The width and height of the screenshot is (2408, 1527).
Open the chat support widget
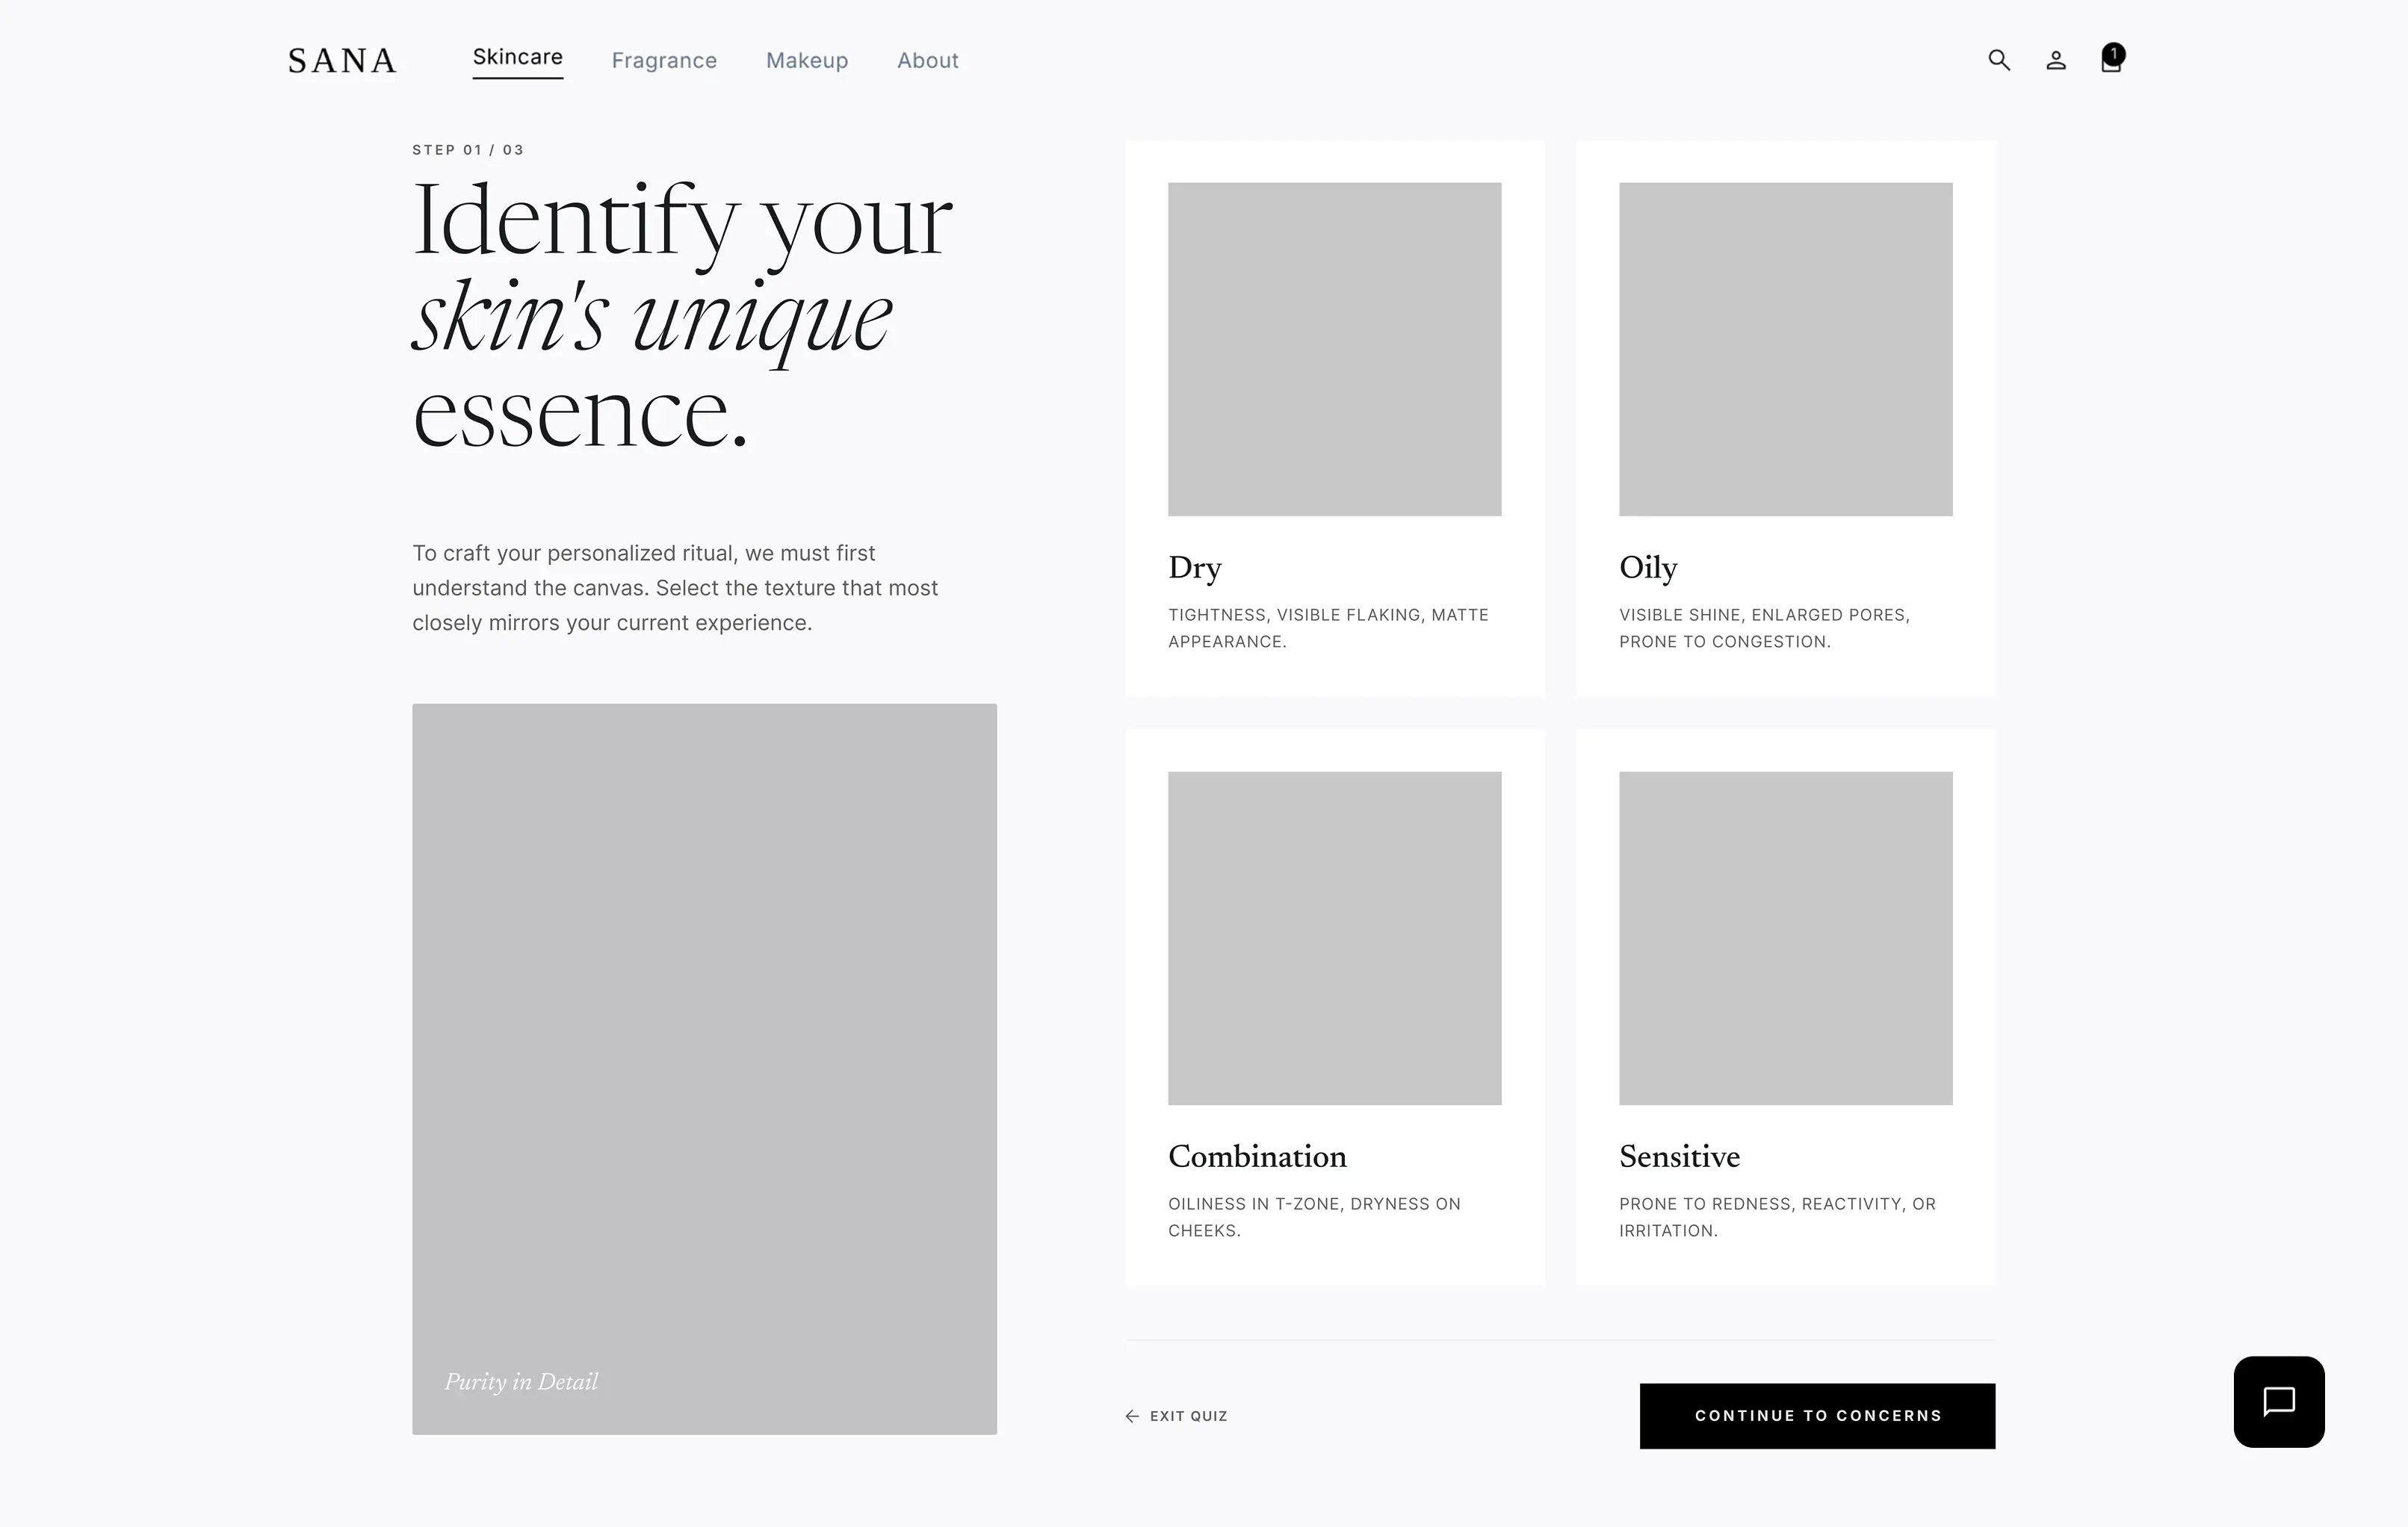(2278, 1401)
